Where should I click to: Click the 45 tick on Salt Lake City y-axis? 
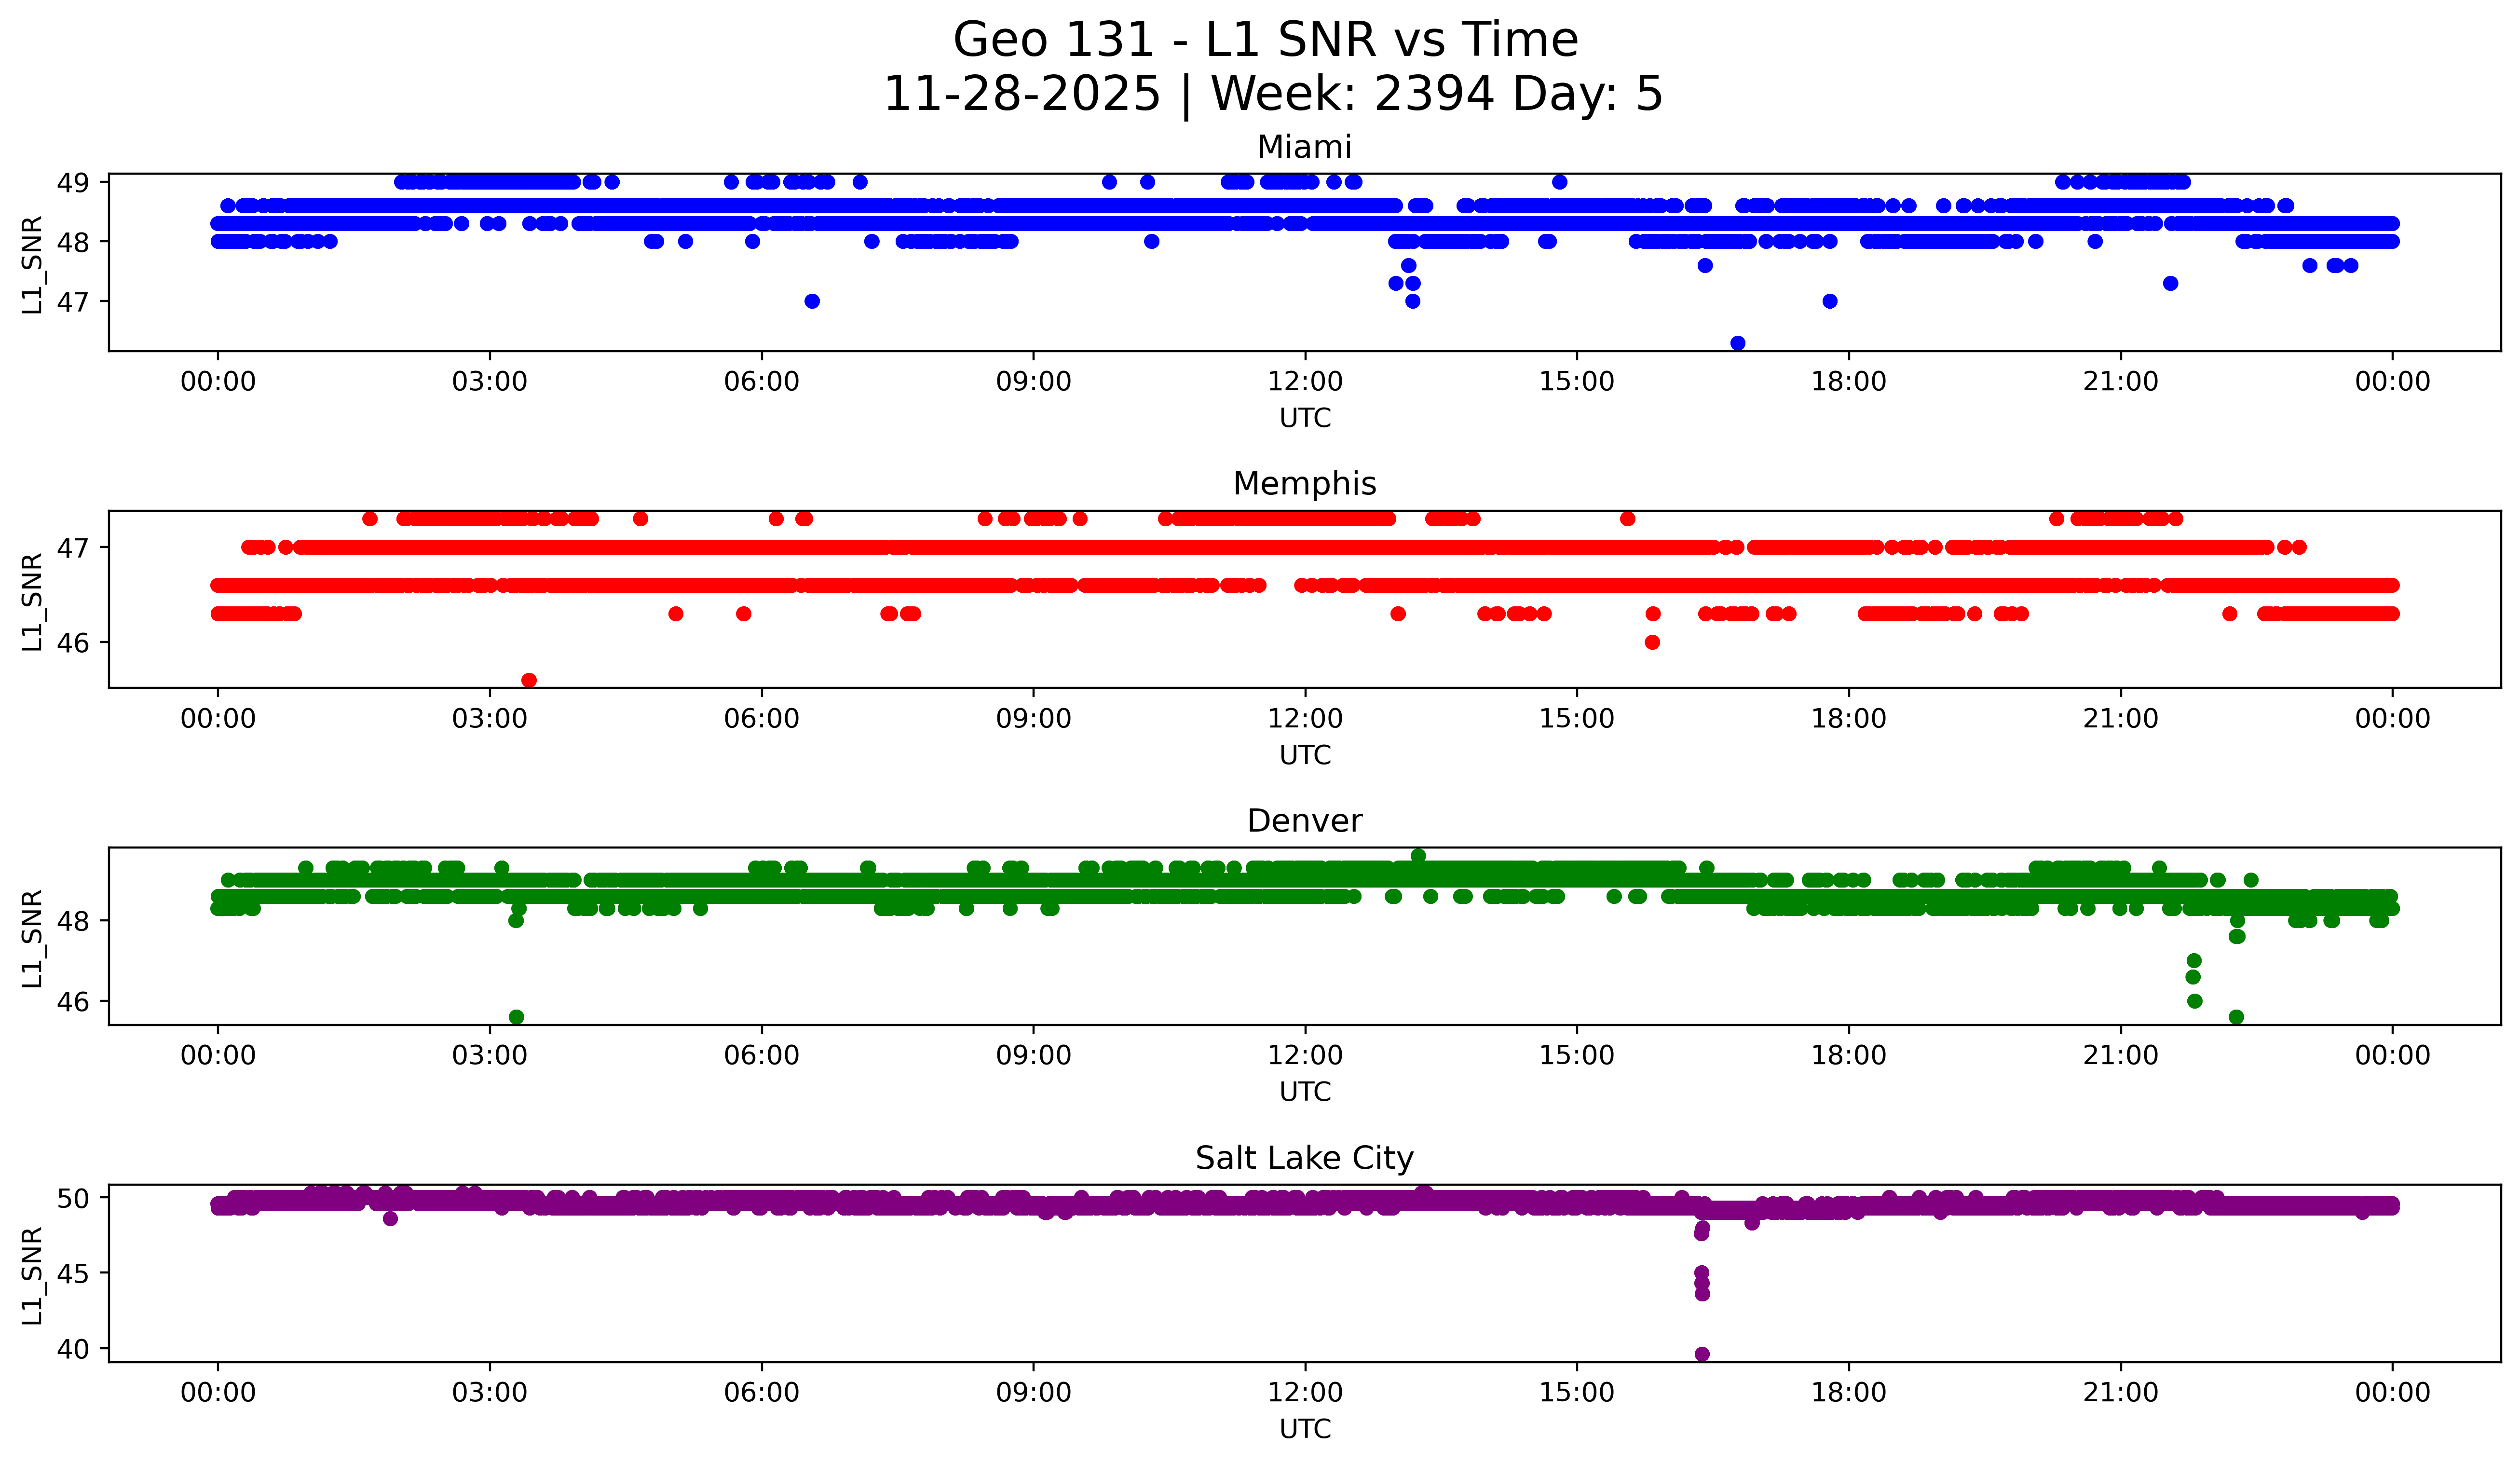pyautogui.click(x=72, y=1274)
